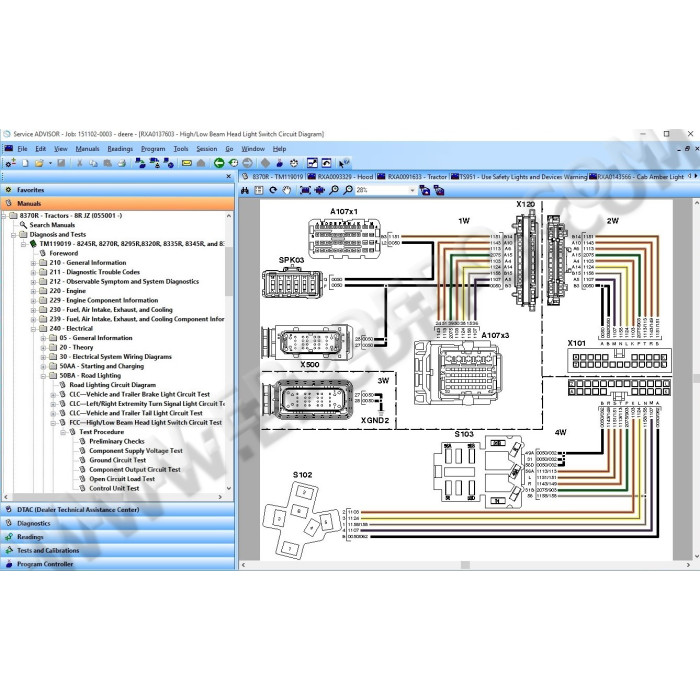The width and height of the screenshot is (700, 700).
Task: Switch to the RXA0143566 - Cab Amber Light tab
Action: tap(636, 177)
